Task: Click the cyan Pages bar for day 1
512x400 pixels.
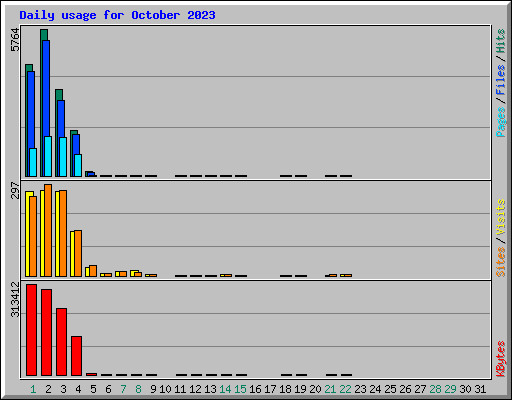Action: point(33,162)
